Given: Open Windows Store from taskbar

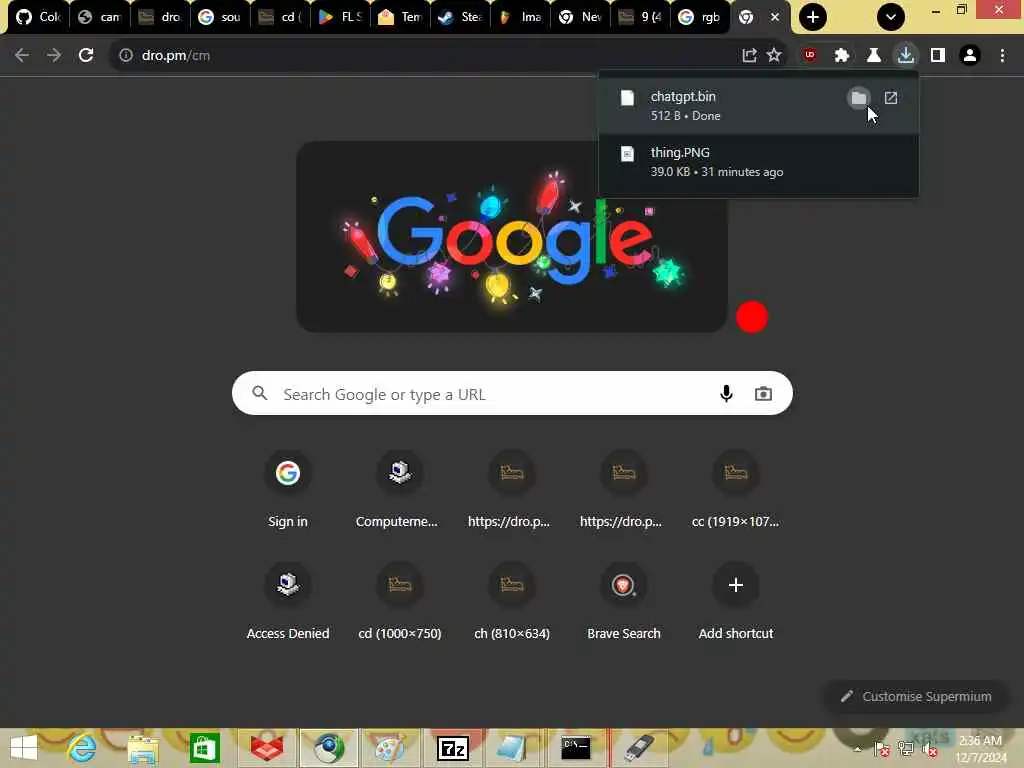Looking at the screenshot, I should click(x=204, y=748).
